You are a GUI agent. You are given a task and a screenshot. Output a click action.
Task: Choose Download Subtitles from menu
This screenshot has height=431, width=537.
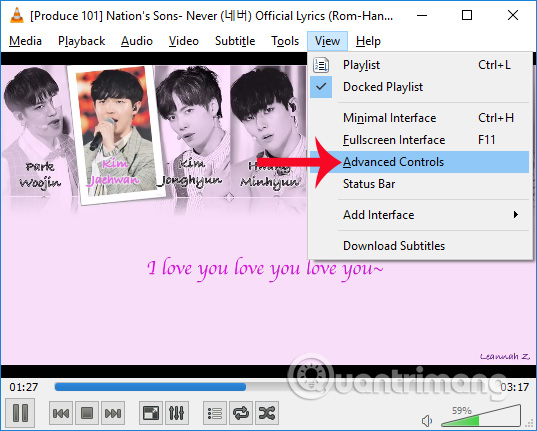click(x=420, y=246)
